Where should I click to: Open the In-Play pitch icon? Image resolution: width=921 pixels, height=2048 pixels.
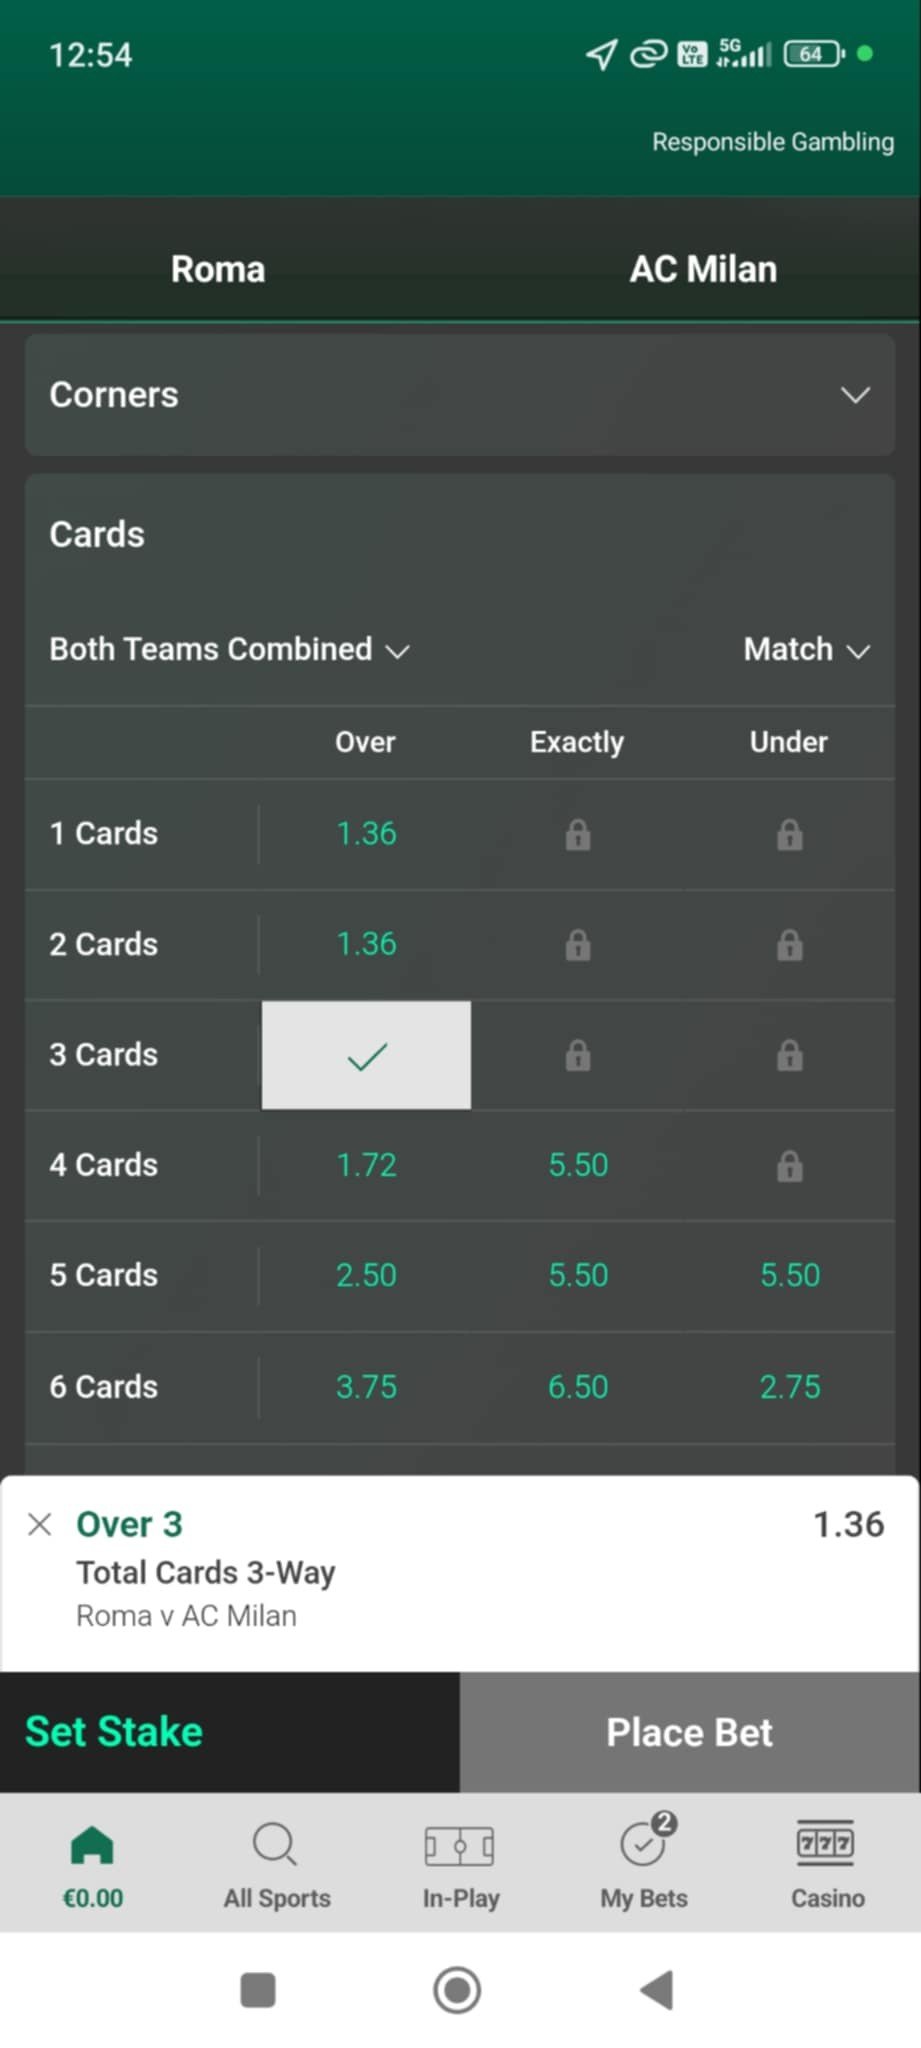[x=460, y=1845]
